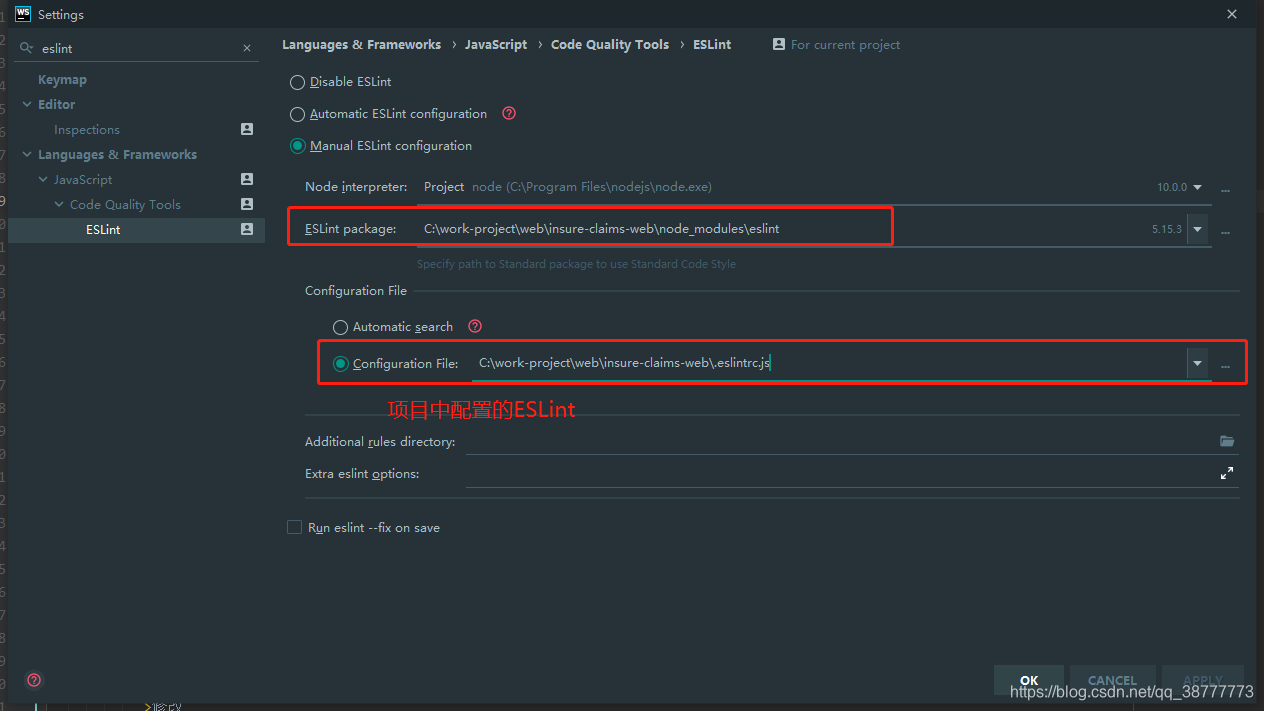Browse for Configuration File with ellipsis button
This screenshot has width=1264, height=711.
click(1225, 364)
